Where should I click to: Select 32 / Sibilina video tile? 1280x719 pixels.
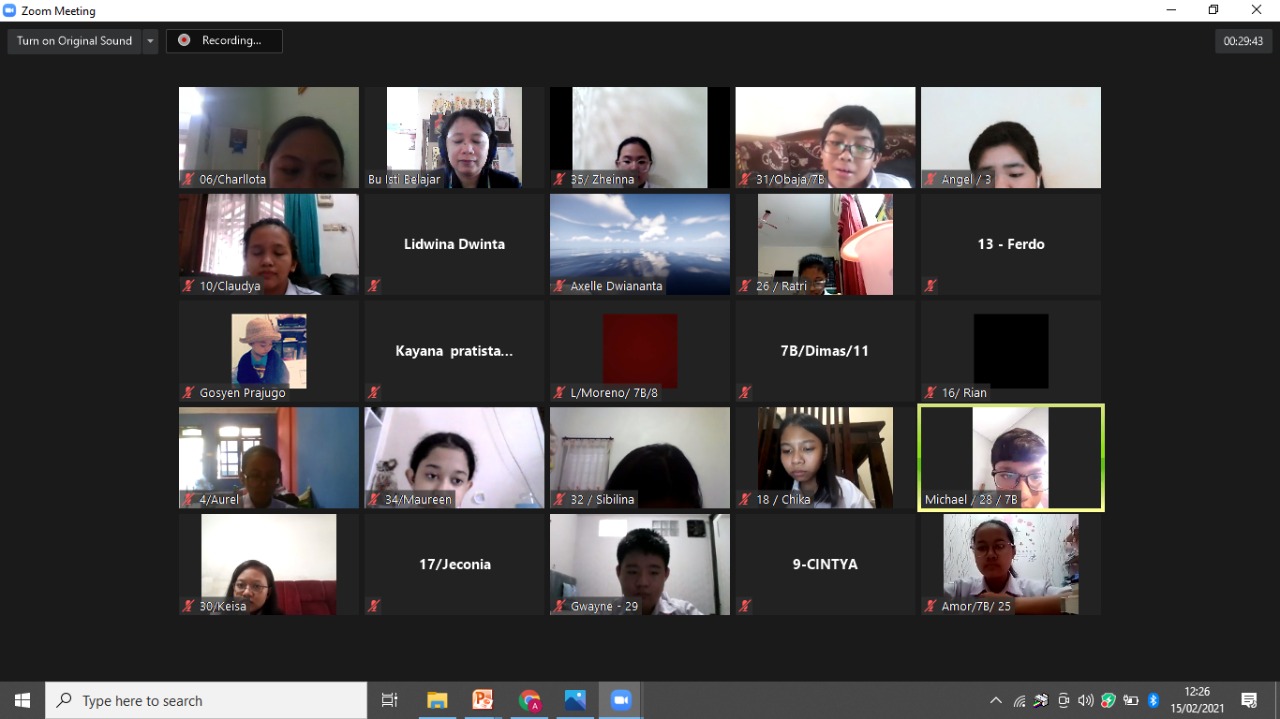point(640,457)
